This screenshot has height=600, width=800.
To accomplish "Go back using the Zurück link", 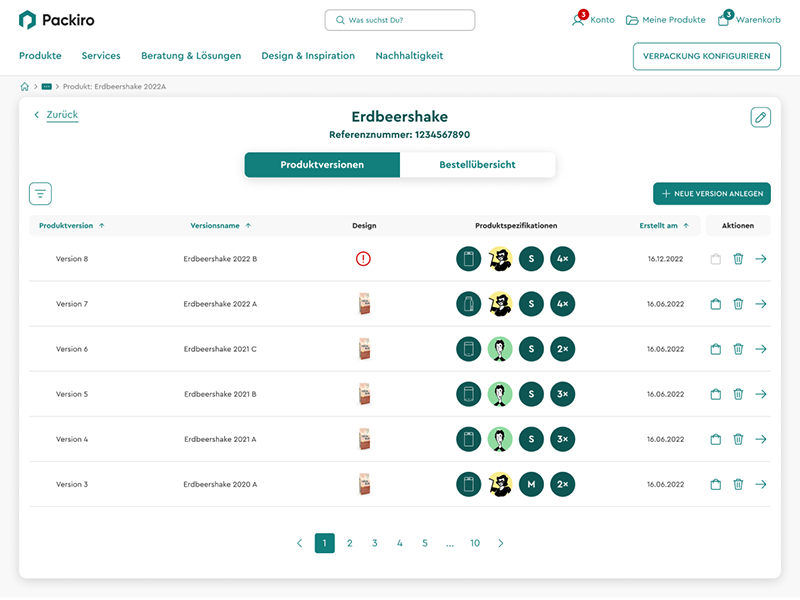I will point(61,115).
